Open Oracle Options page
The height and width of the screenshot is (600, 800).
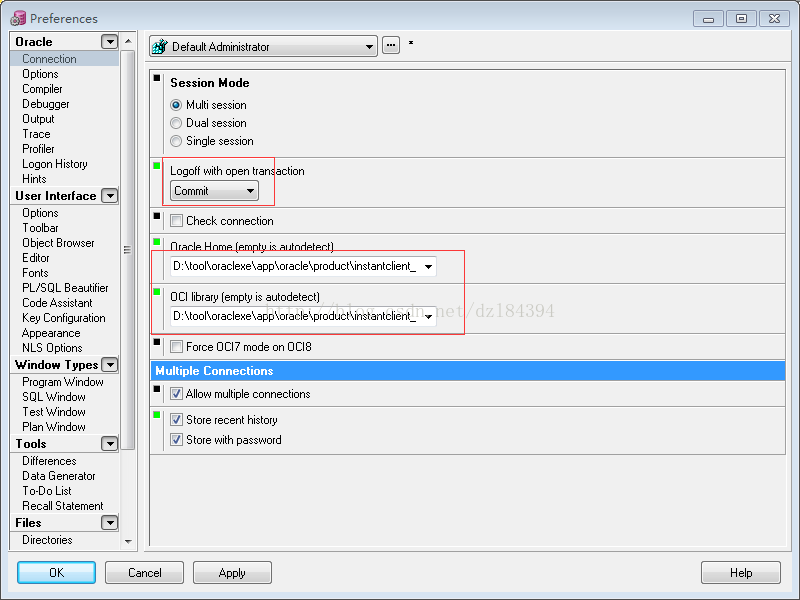(x=40, y=74)
